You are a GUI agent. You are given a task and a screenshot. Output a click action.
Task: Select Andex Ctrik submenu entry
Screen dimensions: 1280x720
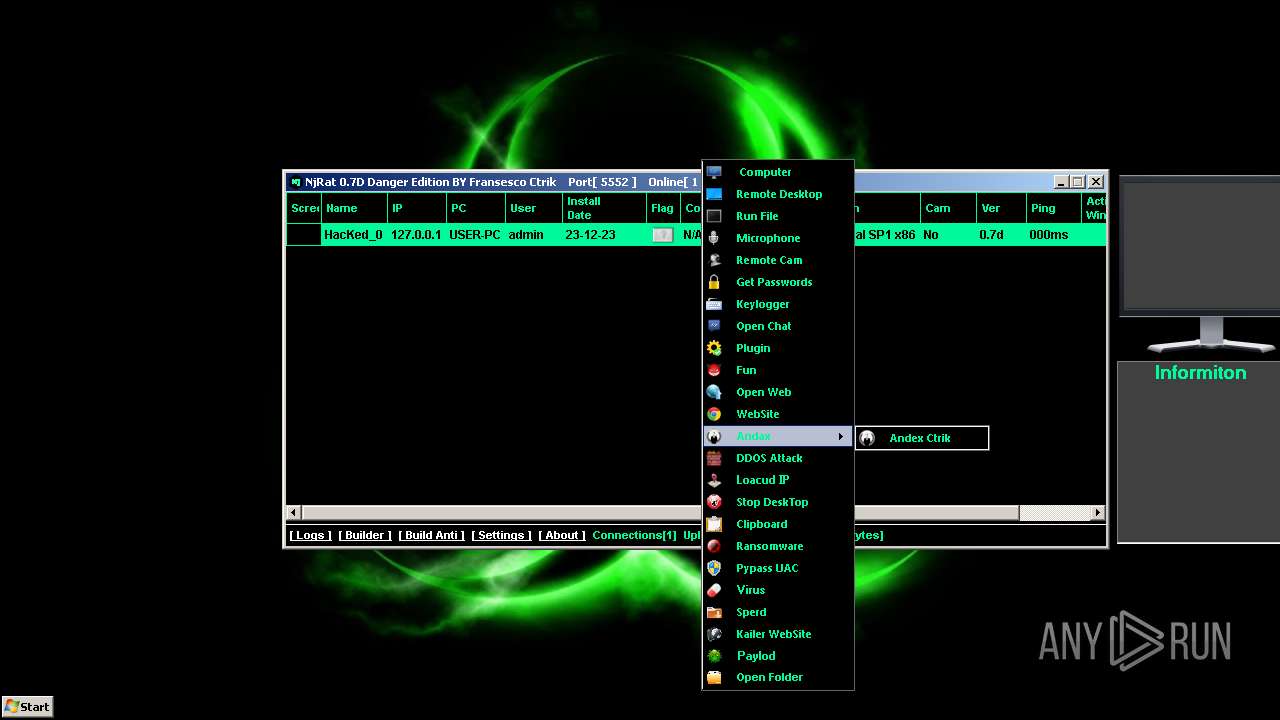pos(922,438)
